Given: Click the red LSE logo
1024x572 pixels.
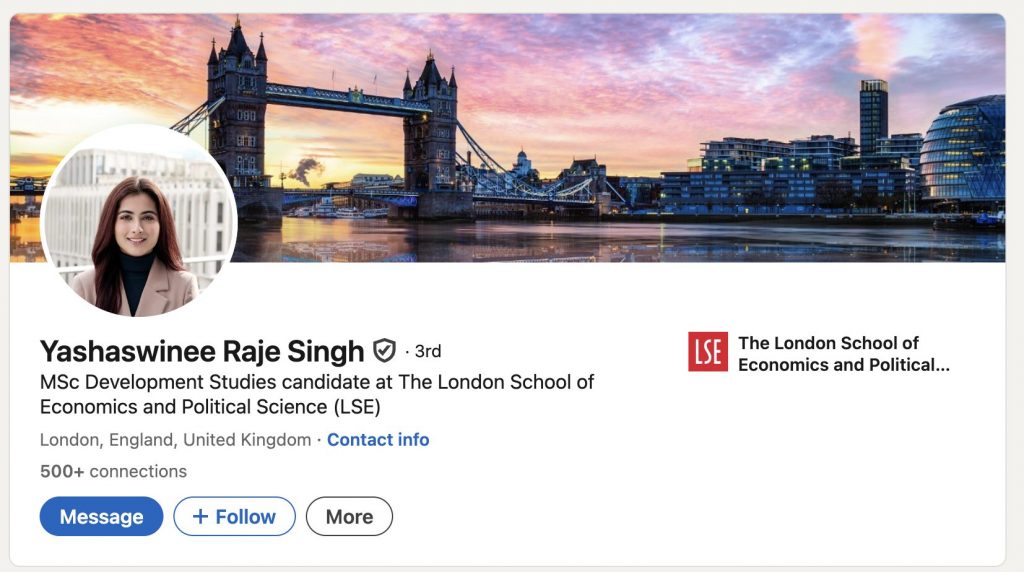Looking at the screenshot, I should (x=708, y=352).
